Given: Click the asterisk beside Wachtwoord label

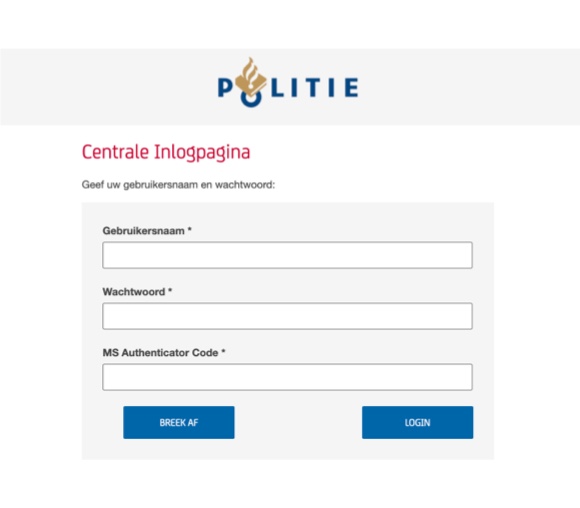Looking at the screenshot, I should [x=170, y=291].
